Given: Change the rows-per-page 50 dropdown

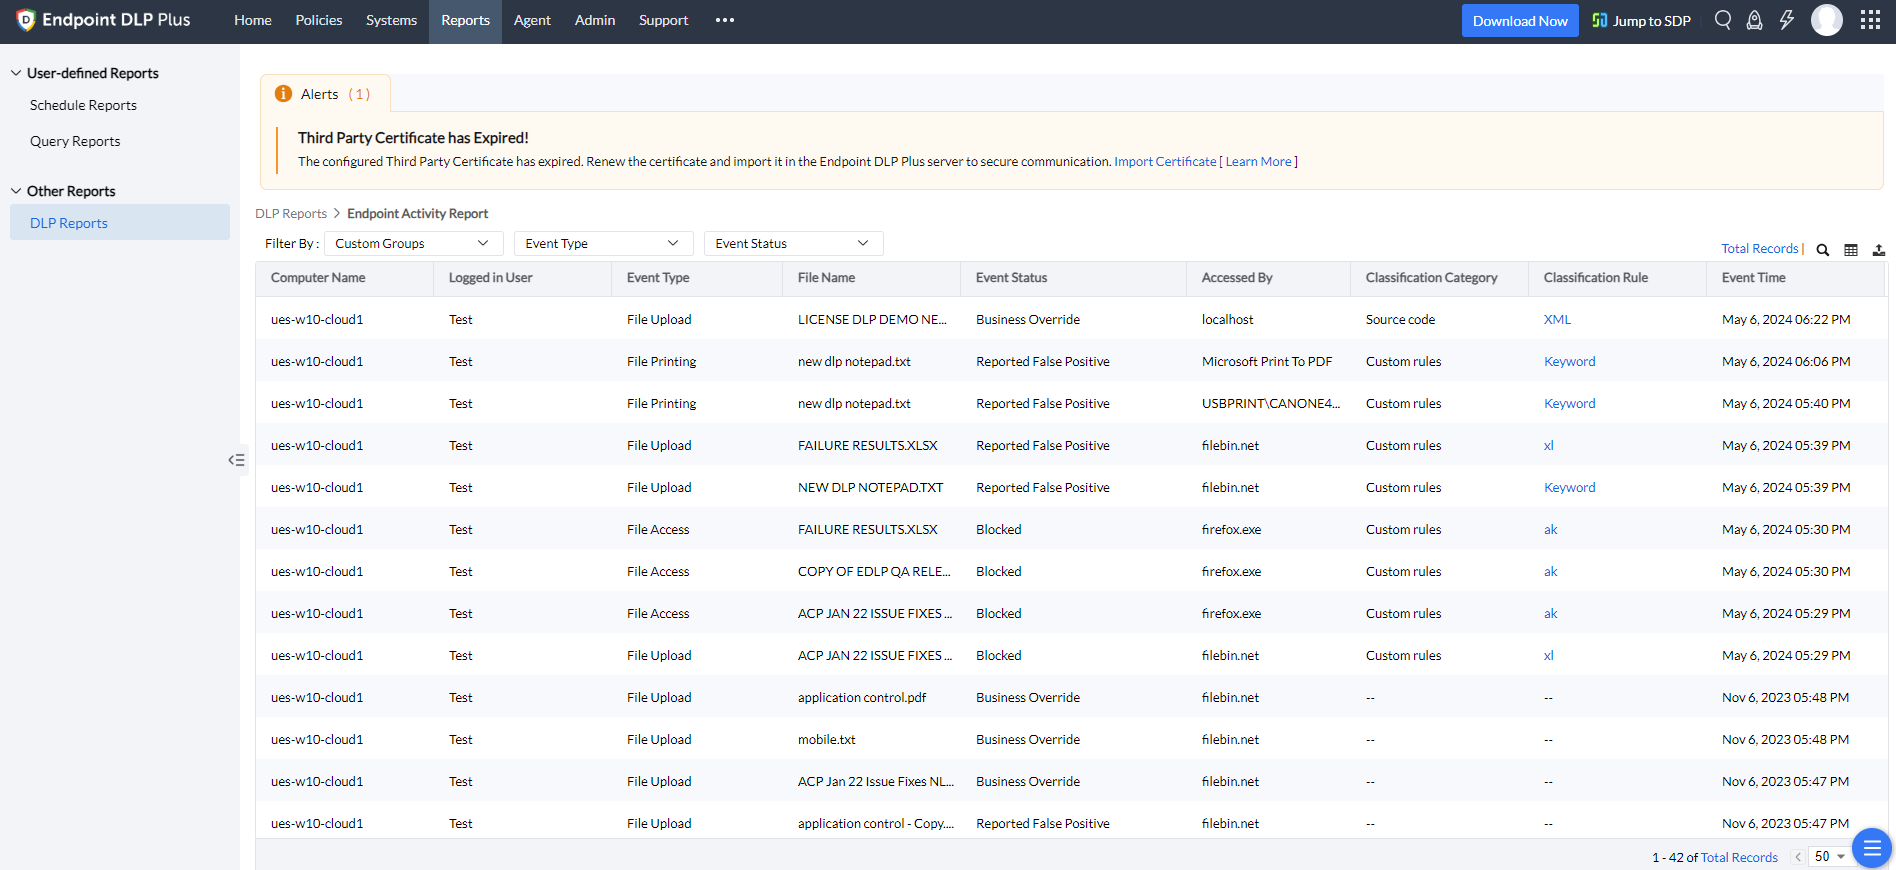Looking at the screenshot, I should [1829, 857].
